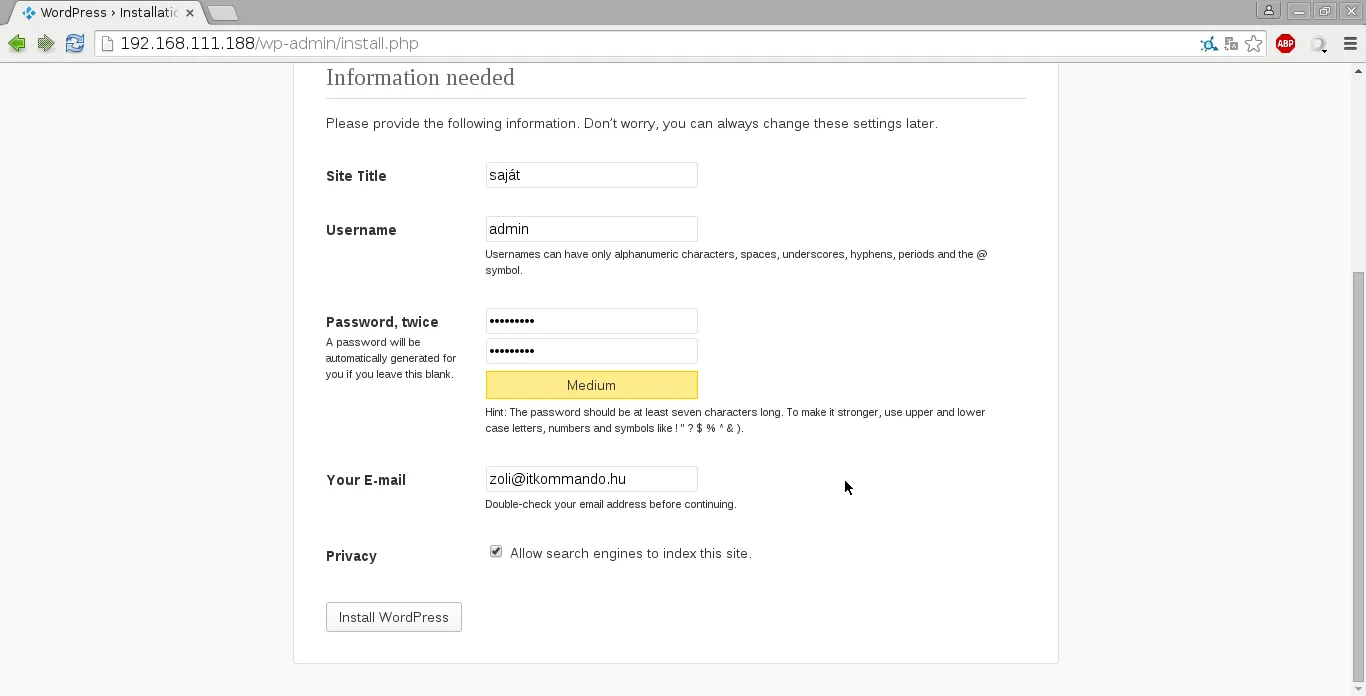Open the browser hamburger menu
Viewport: 1366px width, 696px height.
click(x=1350, y=44)
